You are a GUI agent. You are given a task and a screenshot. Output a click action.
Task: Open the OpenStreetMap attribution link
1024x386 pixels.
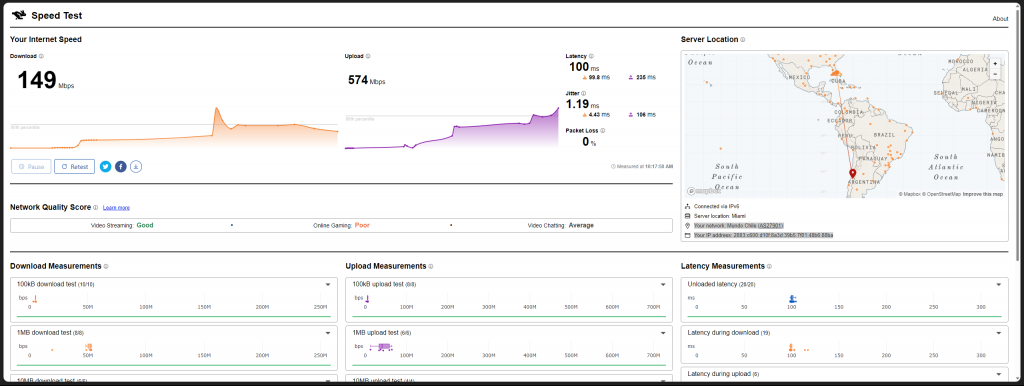pyautogui.click(x=942, y=194)
